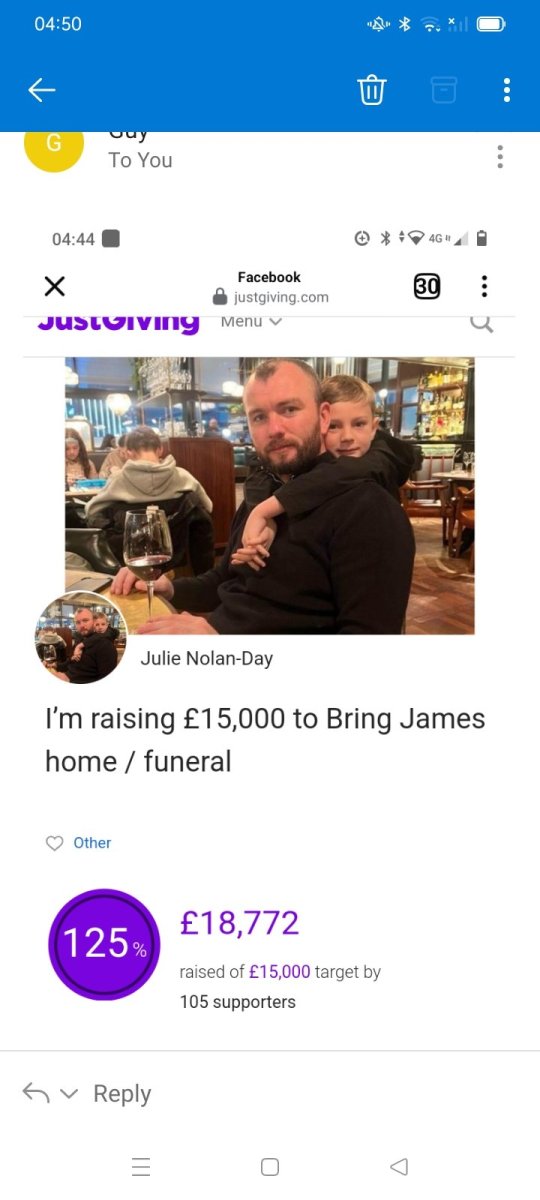Tap the 125% progress circle
Image resolution: width=540 pixels, height=1200 pixels.
tap(104, 944)
